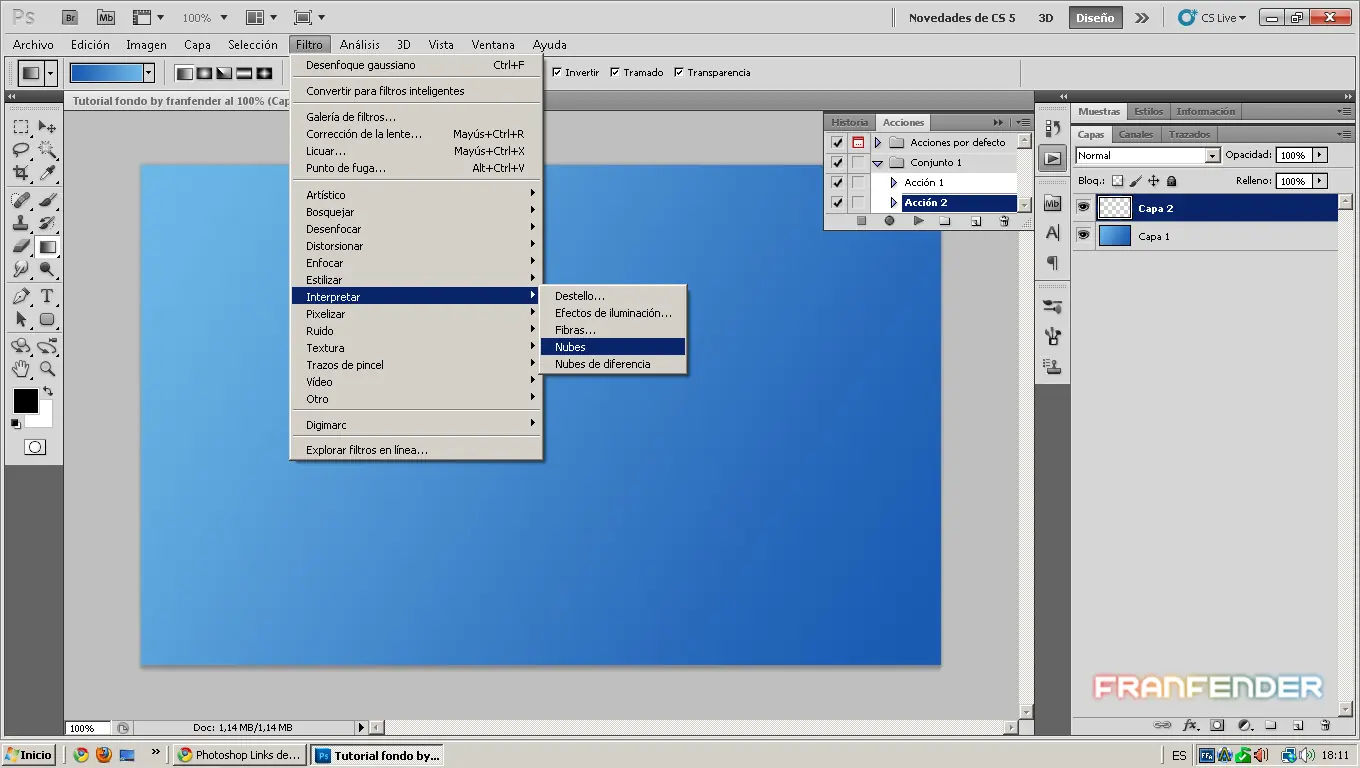Click Play action button in Acciones panel

pyautogui.click(x=918, y=221)
